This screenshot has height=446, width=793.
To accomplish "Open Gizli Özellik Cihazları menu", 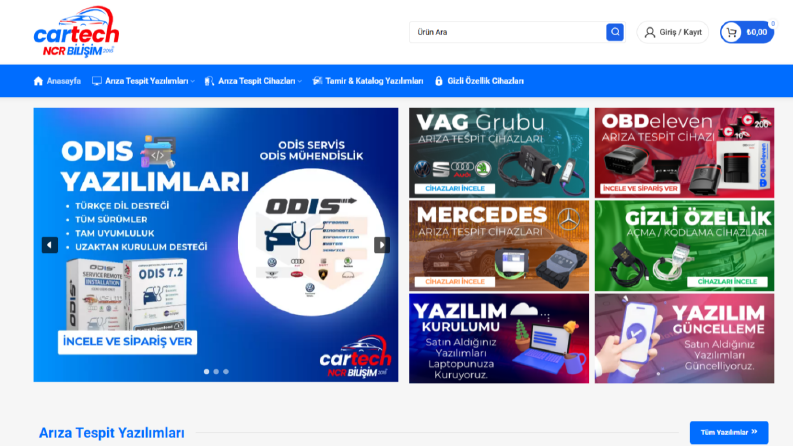I will point(479,81).
